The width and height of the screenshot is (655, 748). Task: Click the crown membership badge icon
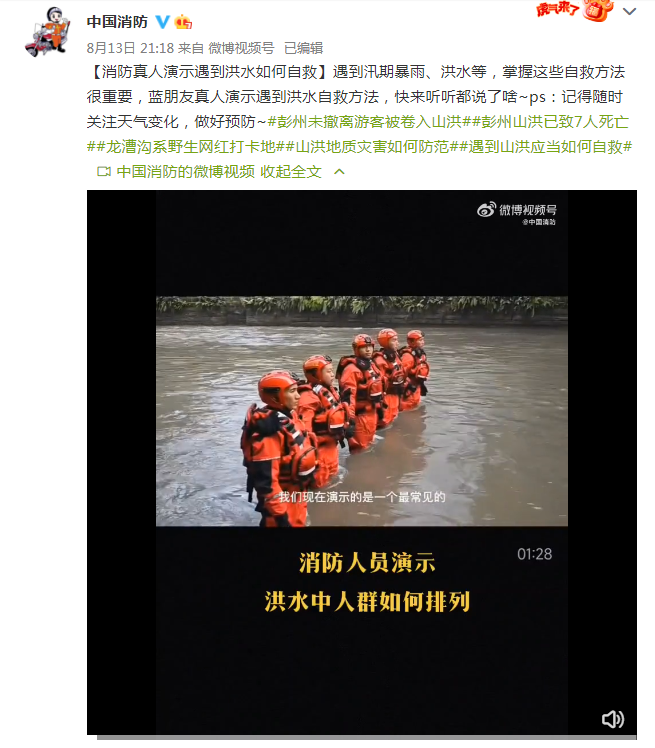(183, 22)
